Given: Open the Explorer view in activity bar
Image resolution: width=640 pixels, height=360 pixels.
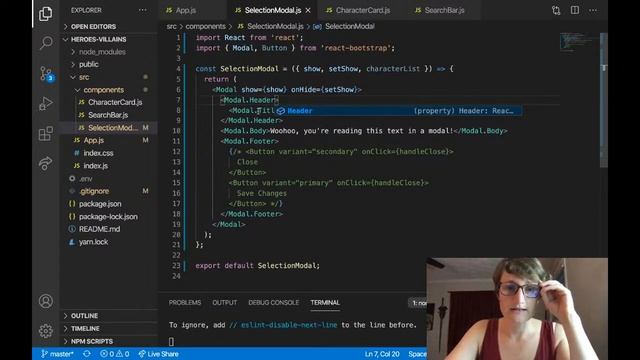Looking at the screenshot, I should (45, 13).
